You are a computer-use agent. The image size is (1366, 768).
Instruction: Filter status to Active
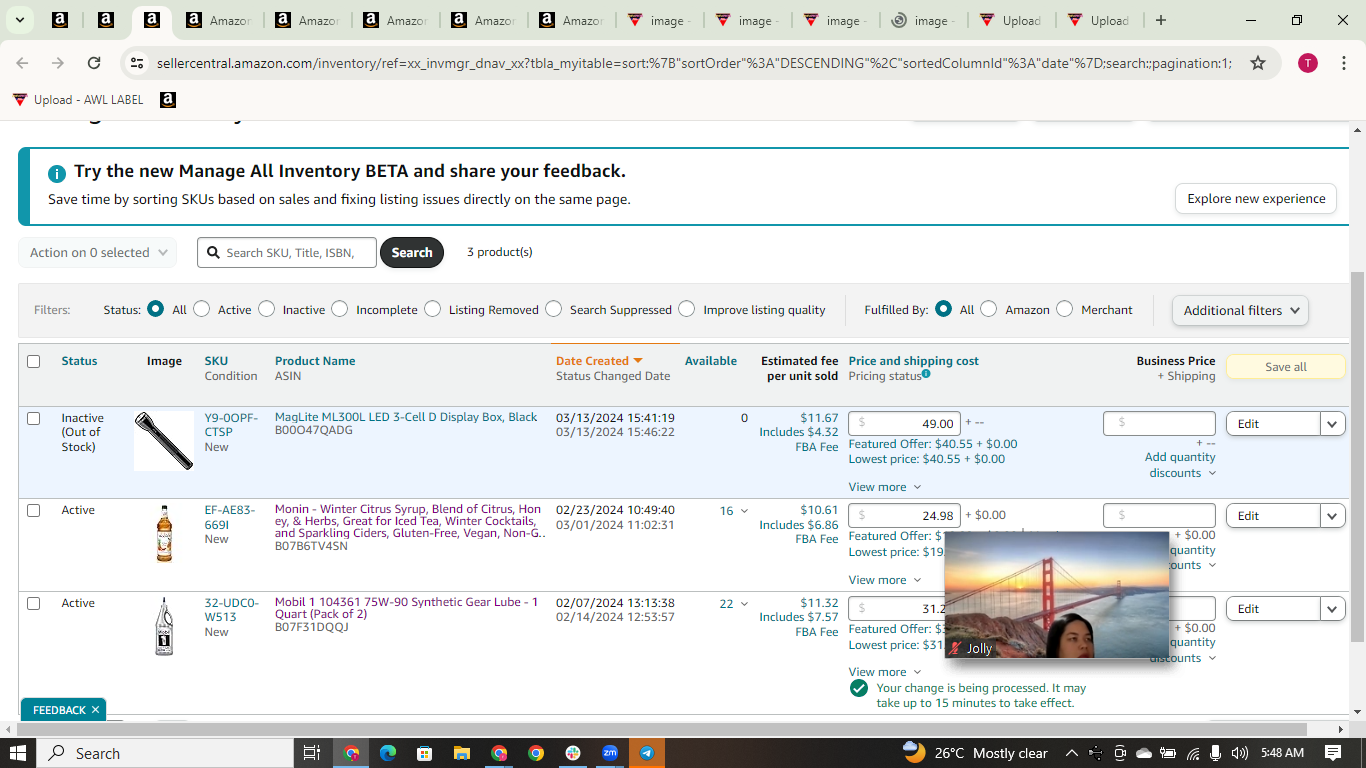coord(202,309)
